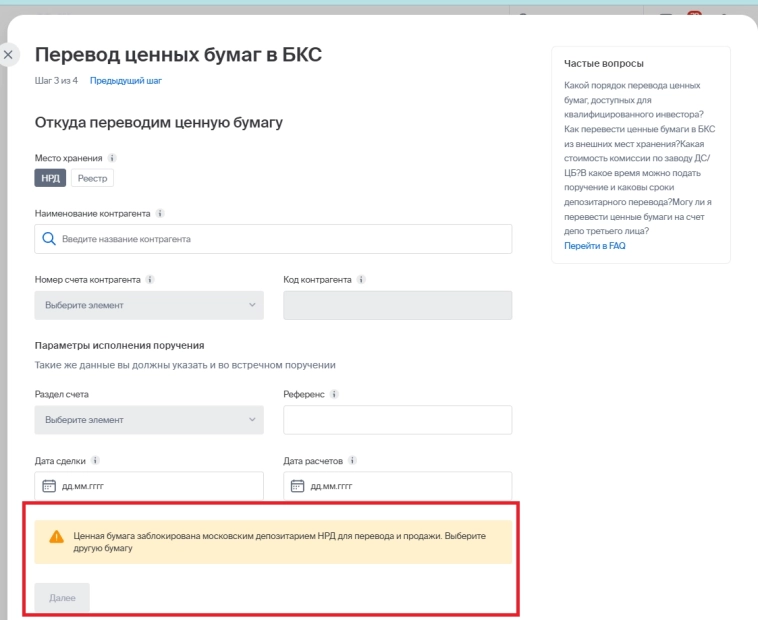Select Реестр storage location

pos(92,178)
